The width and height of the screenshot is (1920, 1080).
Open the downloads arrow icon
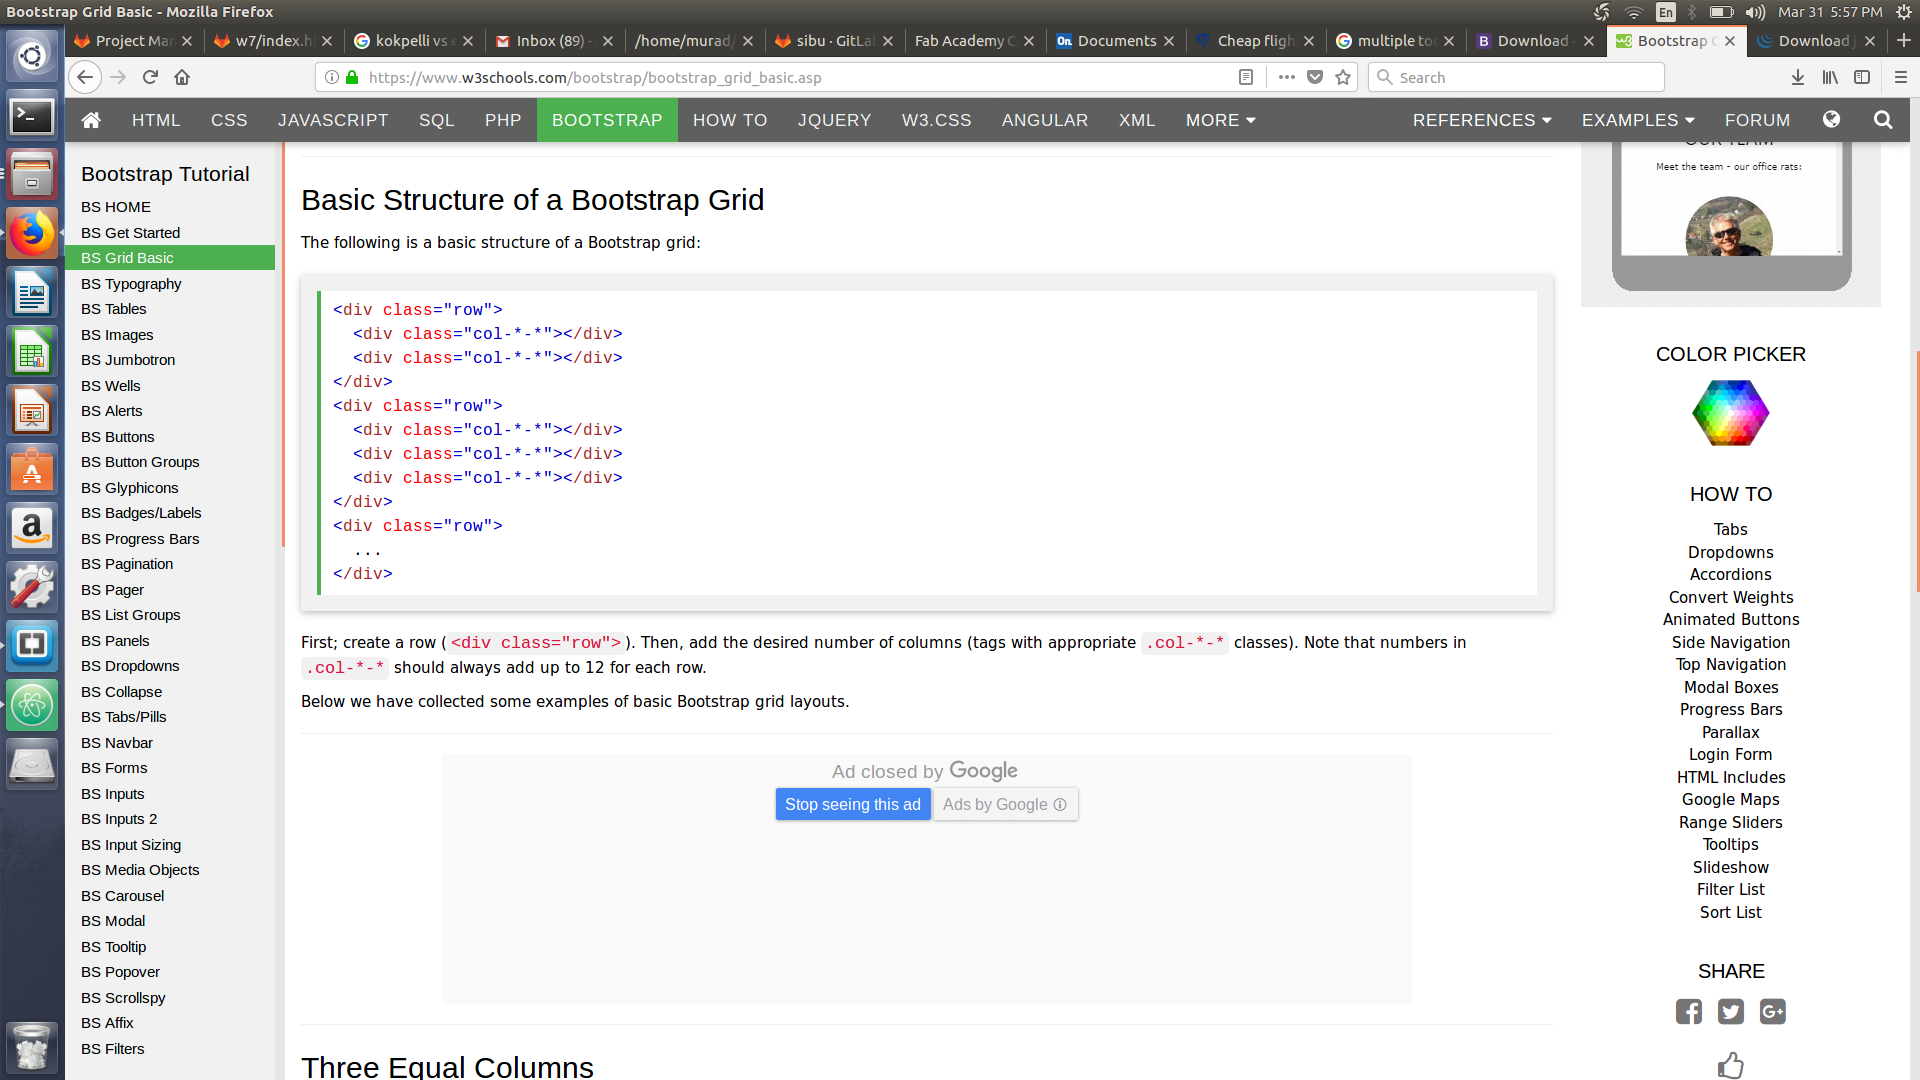pos(1798,77)
